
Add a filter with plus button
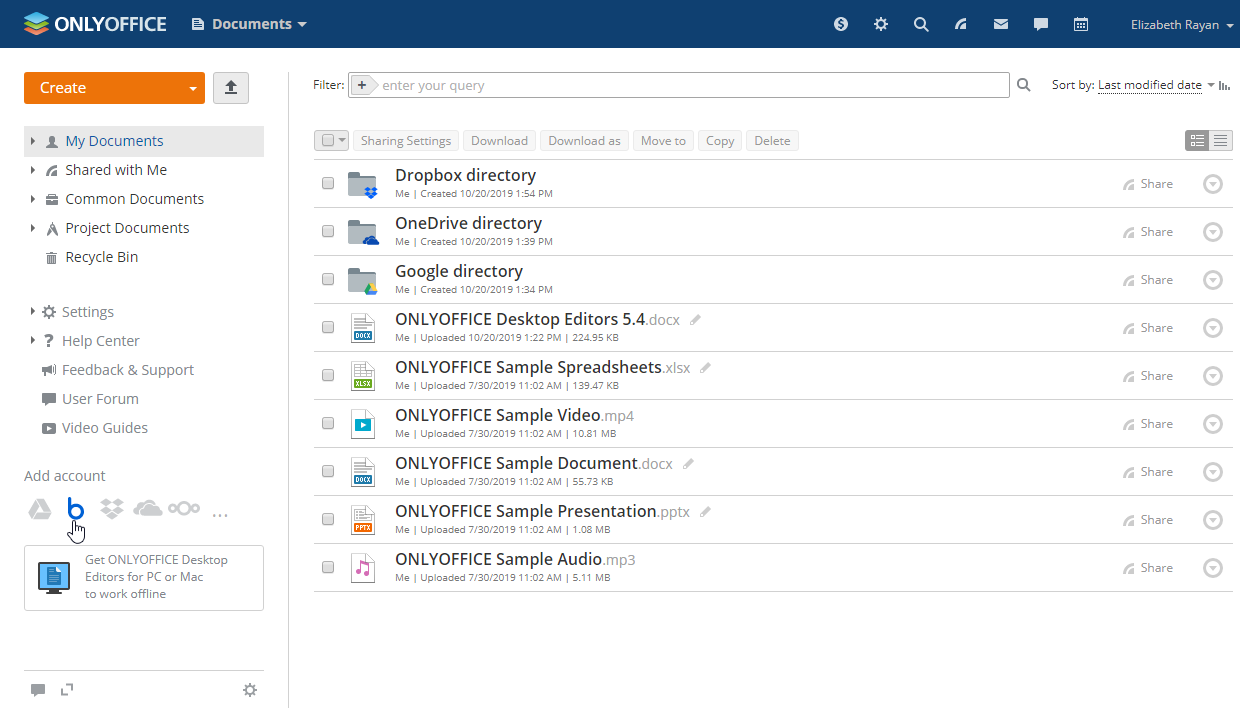tap(362, 85)
